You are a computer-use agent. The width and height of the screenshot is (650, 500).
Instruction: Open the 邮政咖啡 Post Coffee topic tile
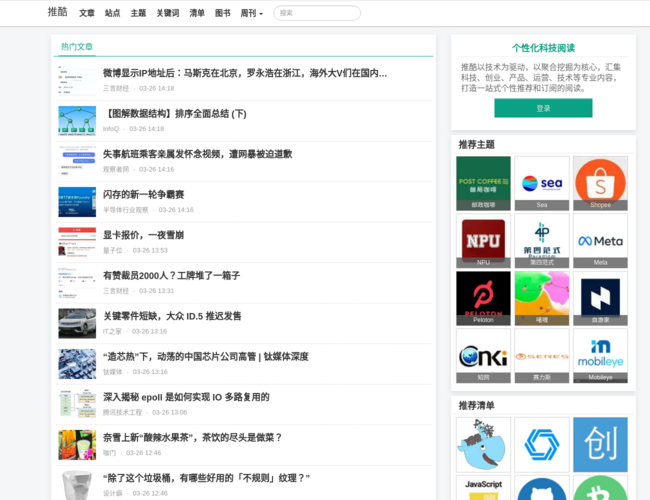(x=483, y=183)
